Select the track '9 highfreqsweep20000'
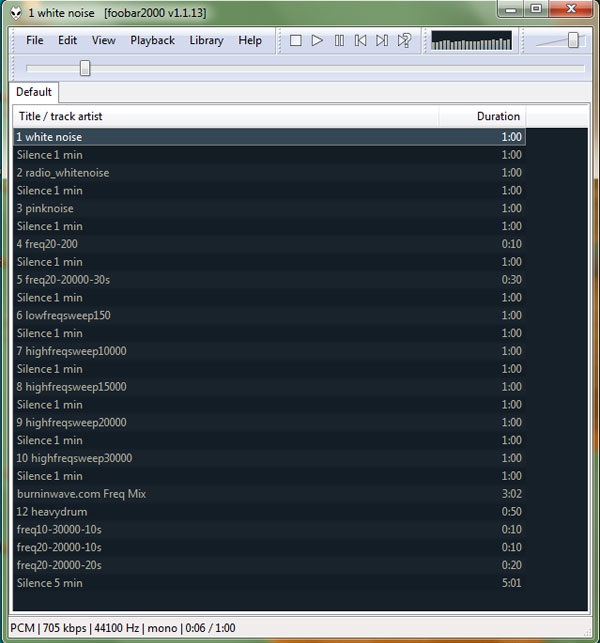The width and height of the screenshot is (600, 643). click(269, 422)
